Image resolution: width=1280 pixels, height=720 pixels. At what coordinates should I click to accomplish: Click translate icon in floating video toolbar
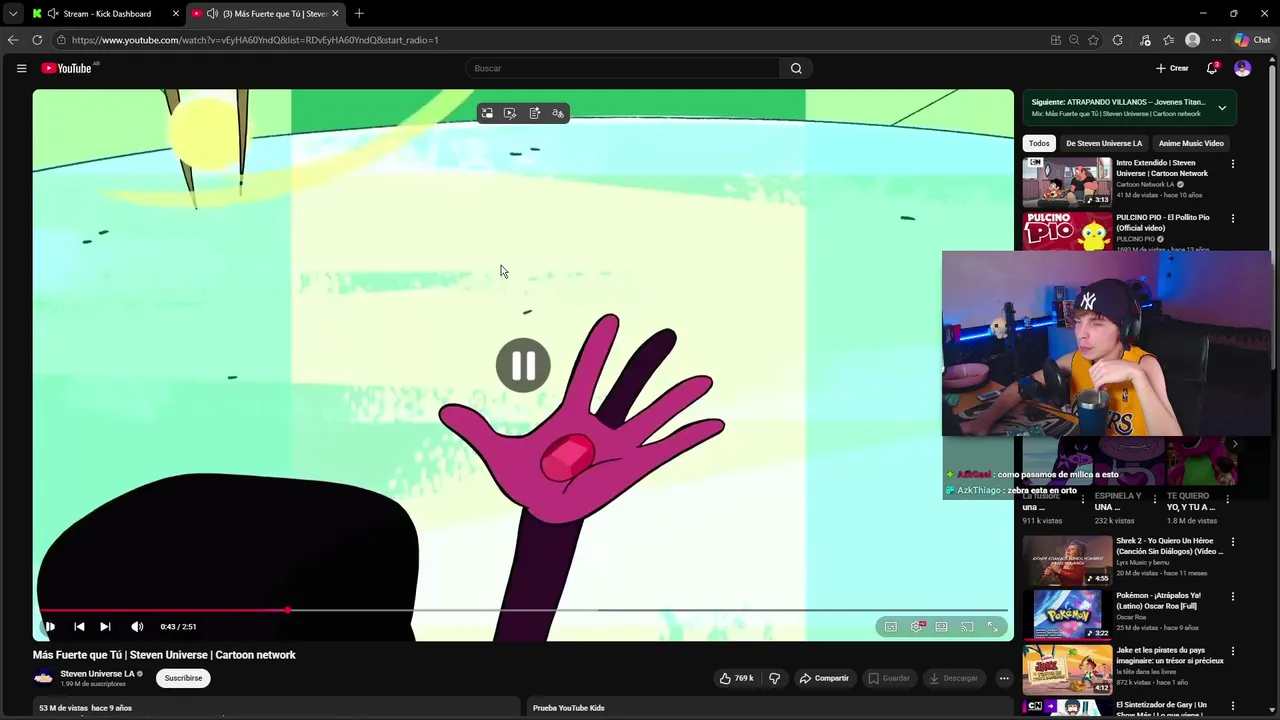click(558, 113)
